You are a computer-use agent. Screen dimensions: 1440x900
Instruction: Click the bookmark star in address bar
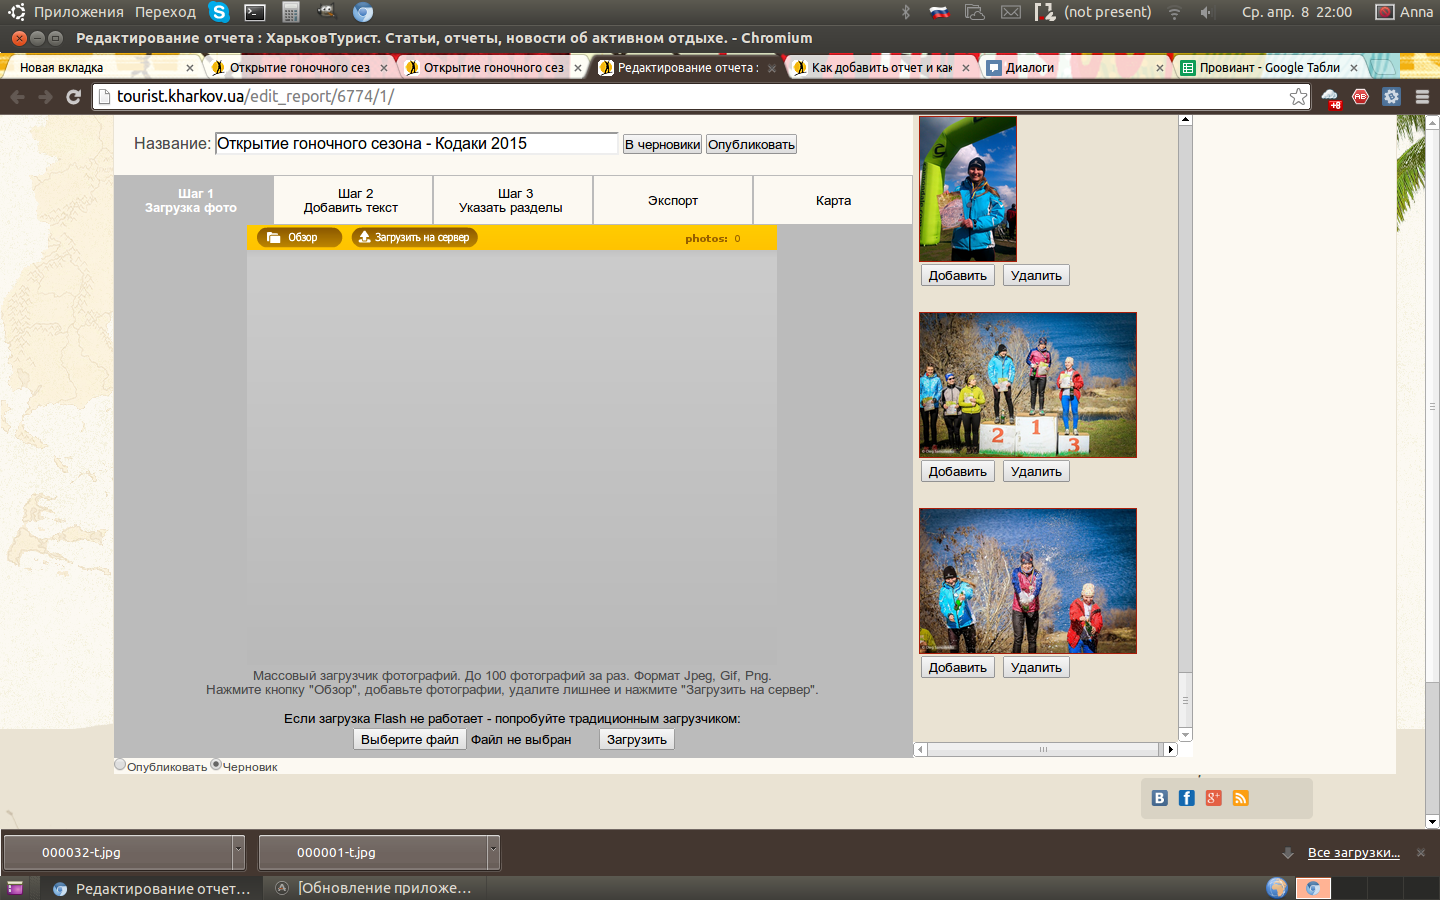(x=1298, y=97)
